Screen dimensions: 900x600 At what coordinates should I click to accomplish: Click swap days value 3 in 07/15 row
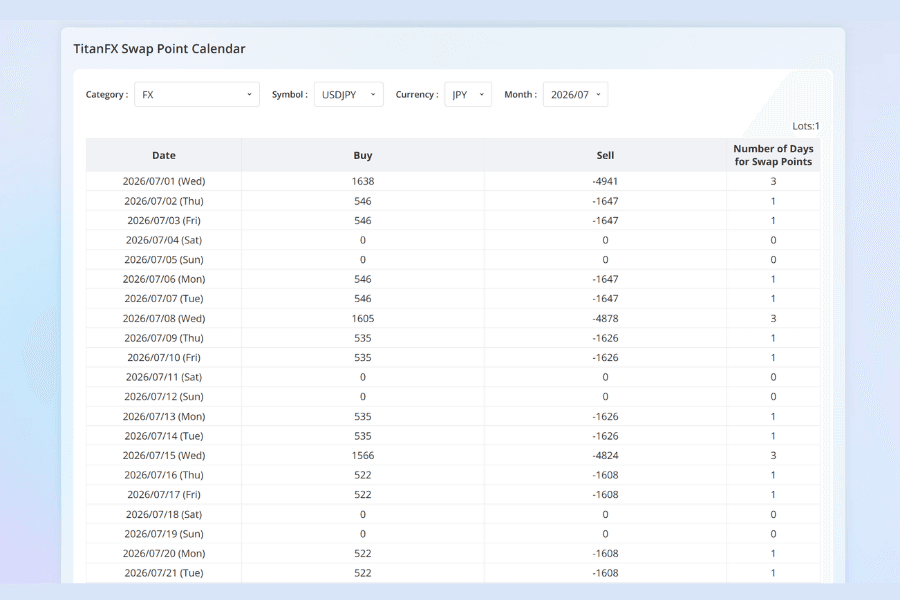click(x=773, y=455)
